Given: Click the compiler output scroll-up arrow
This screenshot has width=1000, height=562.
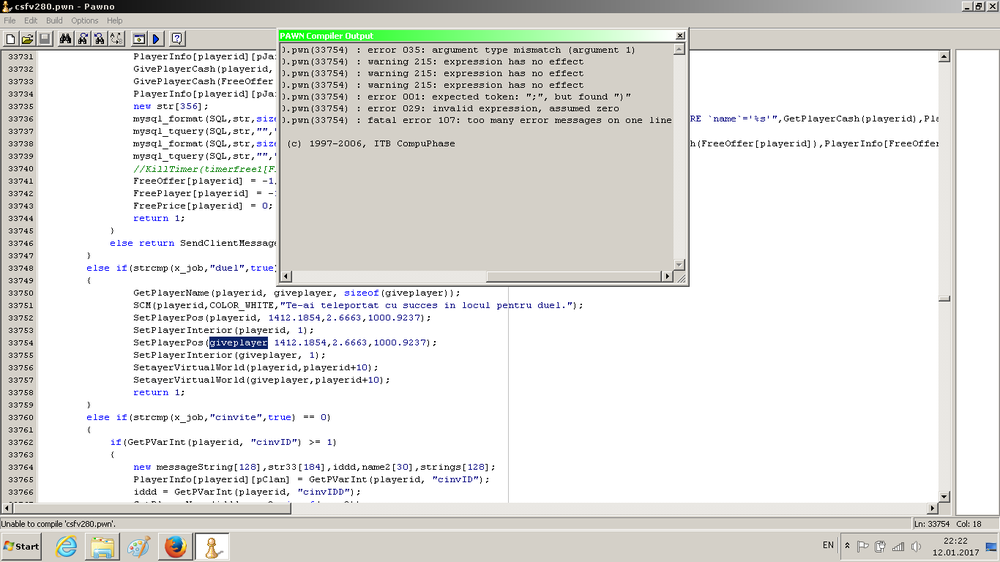Looking at the screenshot, I should [679, 49].
